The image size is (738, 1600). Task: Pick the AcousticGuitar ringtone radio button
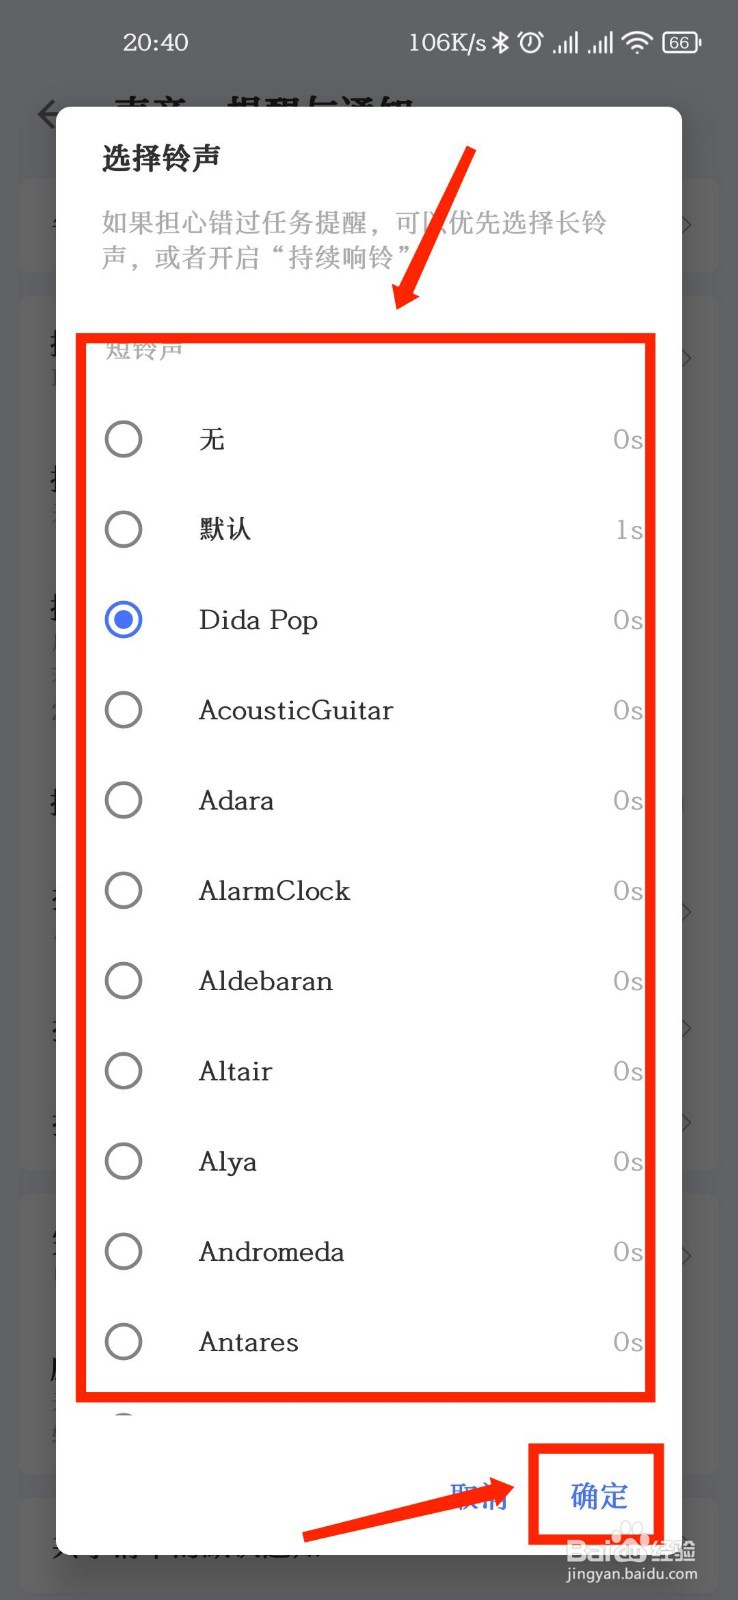(x=124, y=710)
